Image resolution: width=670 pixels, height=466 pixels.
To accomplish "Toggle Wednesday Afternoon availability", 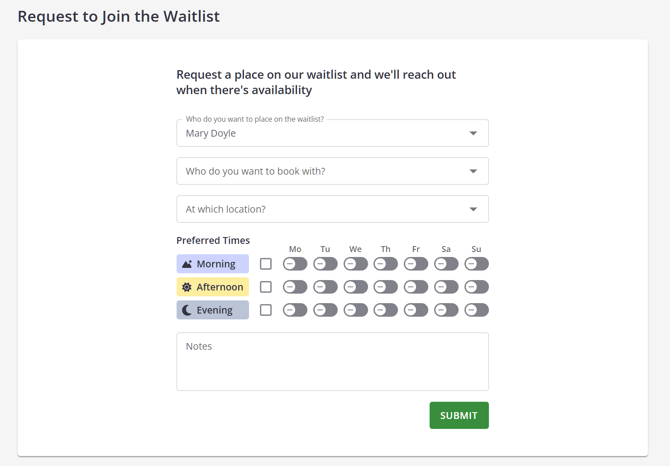I will 355,287.
